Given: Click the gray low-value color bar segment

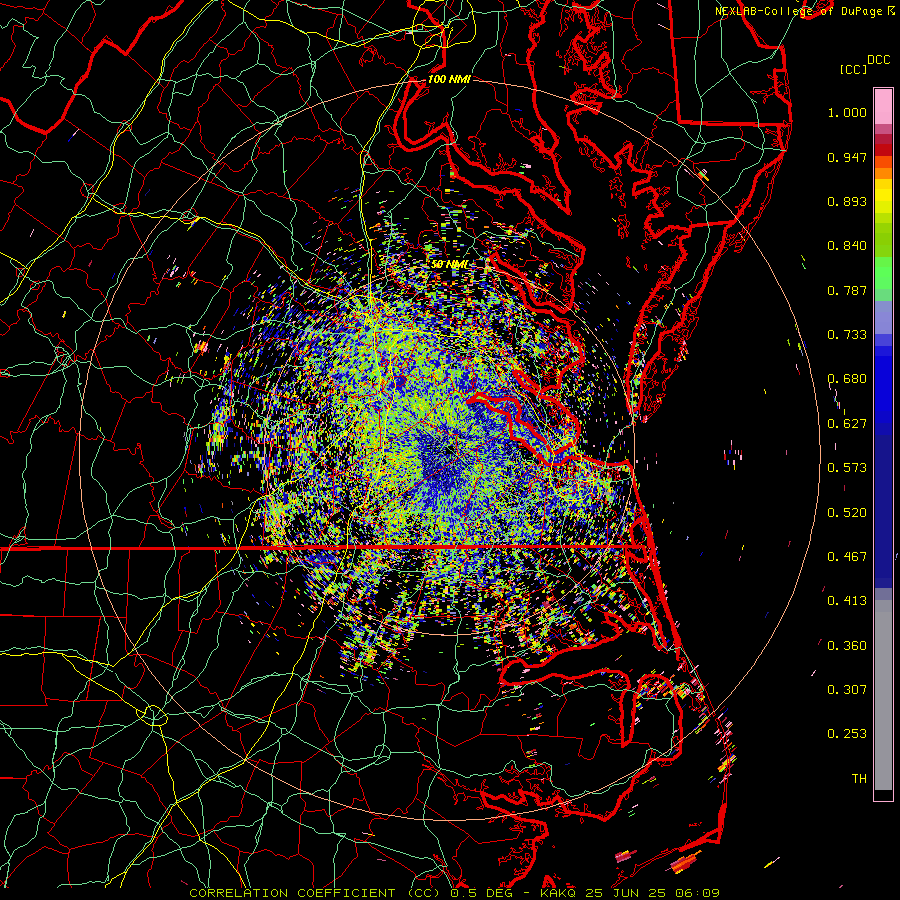Looking at the screenshot, I should [883, 695].
